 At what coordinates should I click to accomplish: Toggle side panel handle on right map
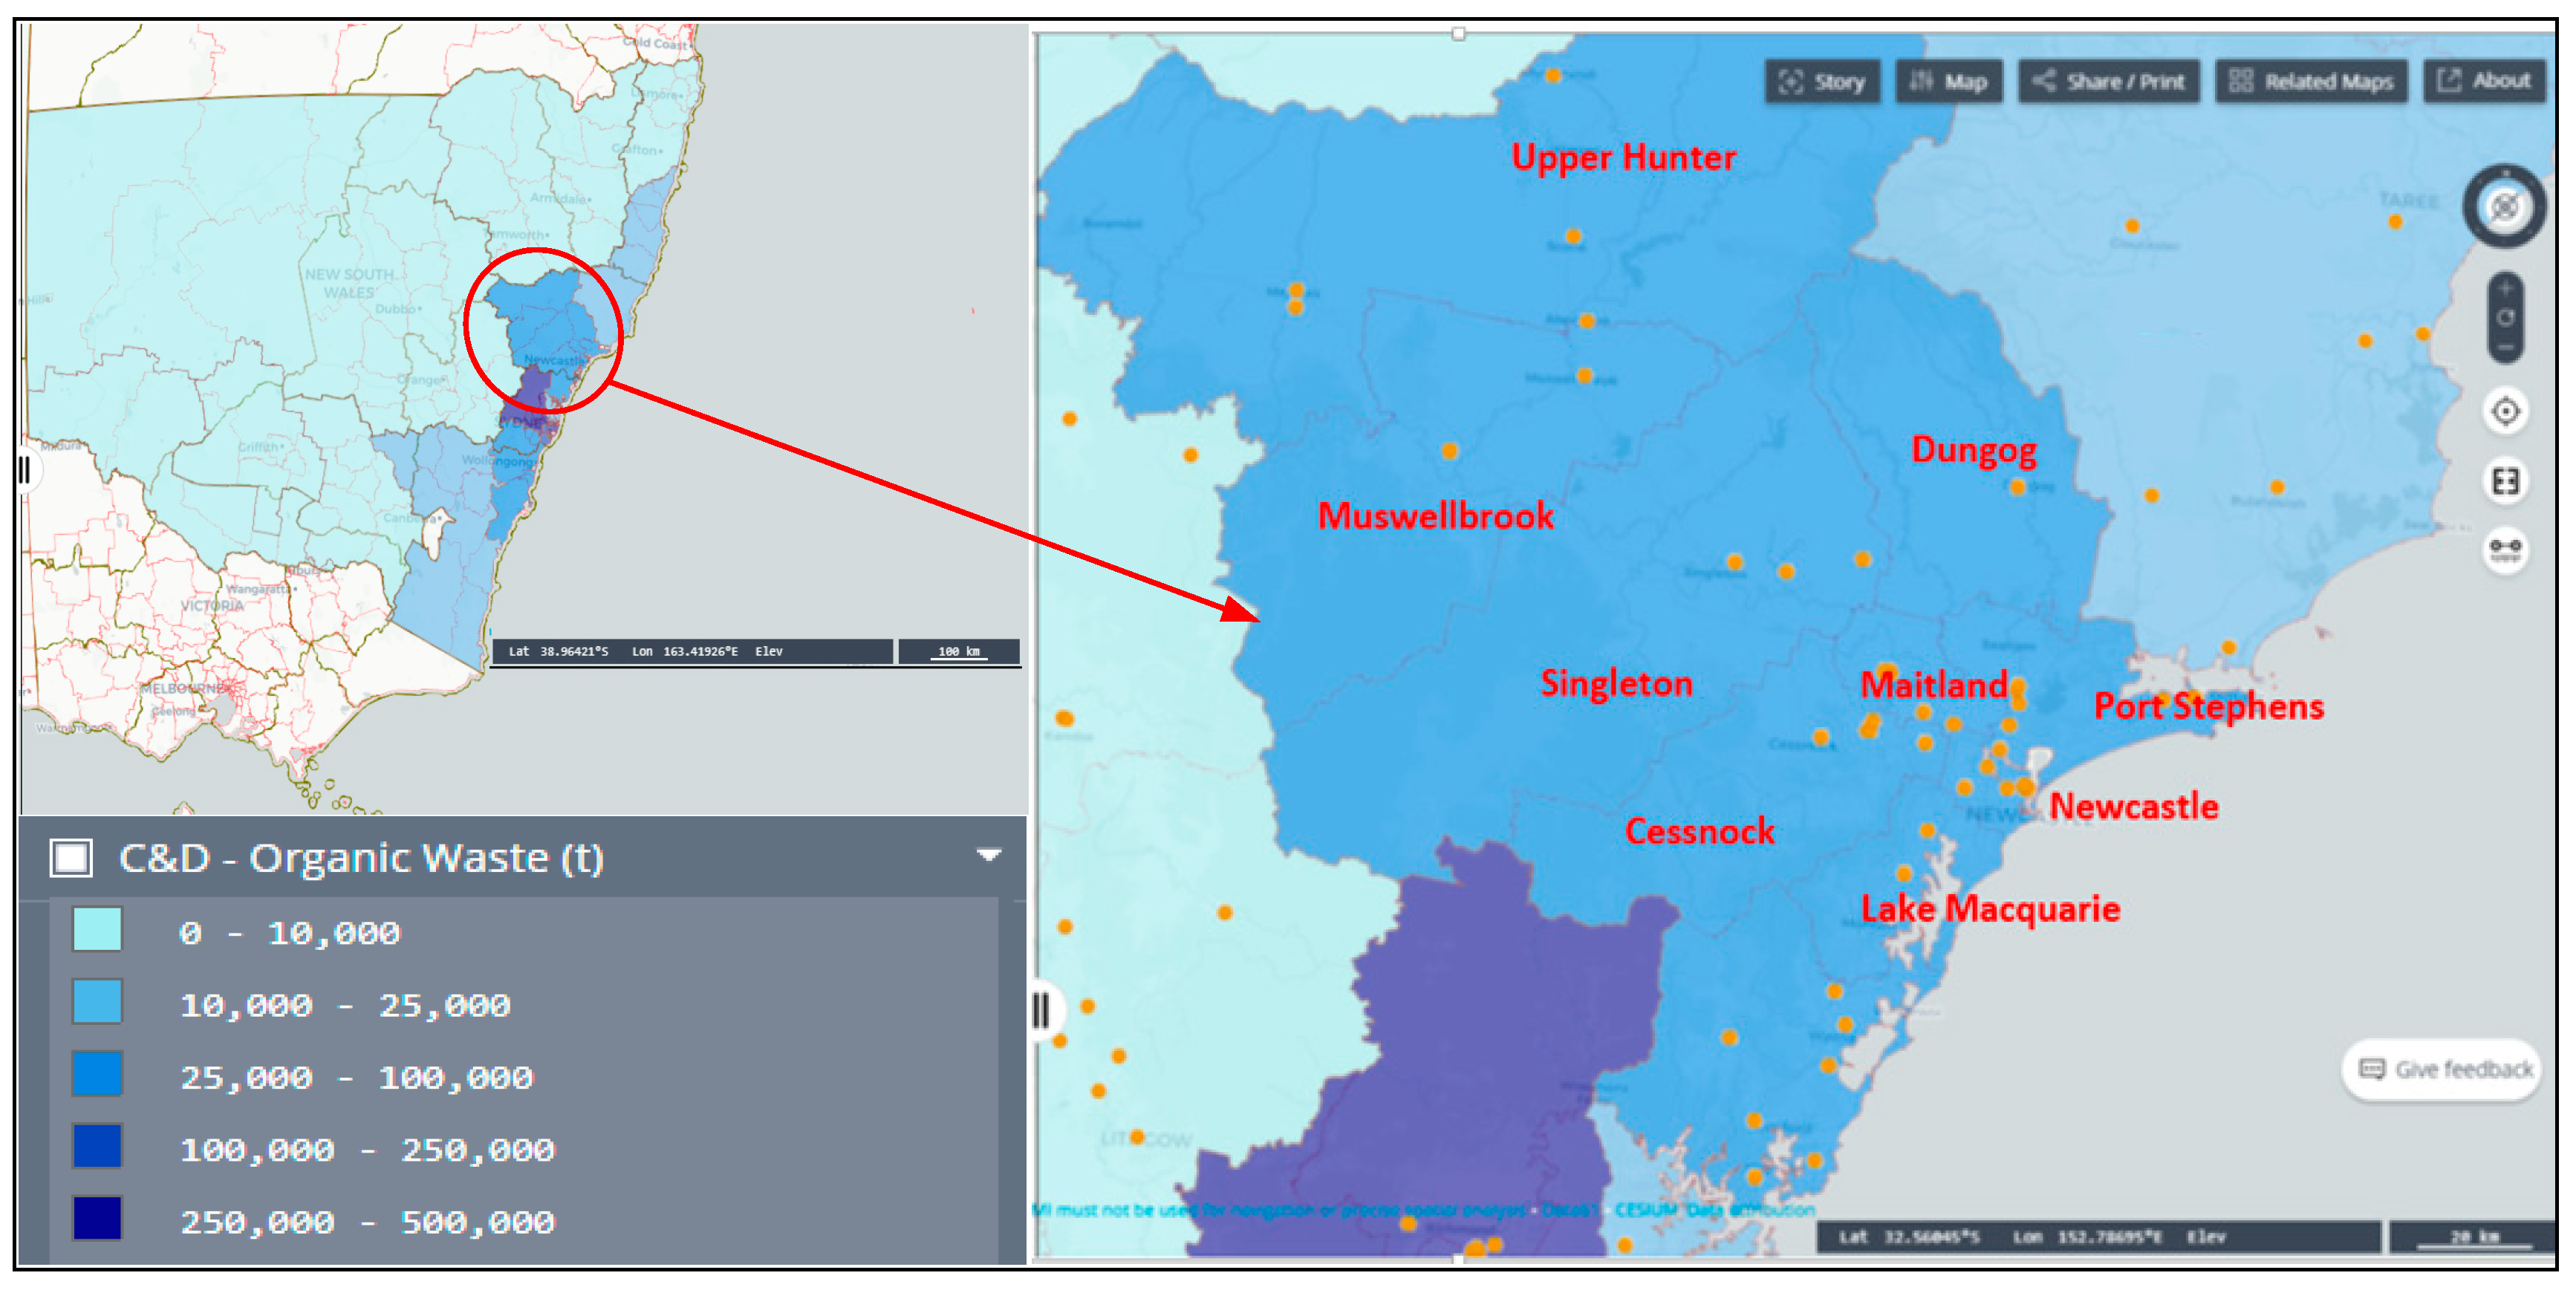click(x=1041, y=1009)
